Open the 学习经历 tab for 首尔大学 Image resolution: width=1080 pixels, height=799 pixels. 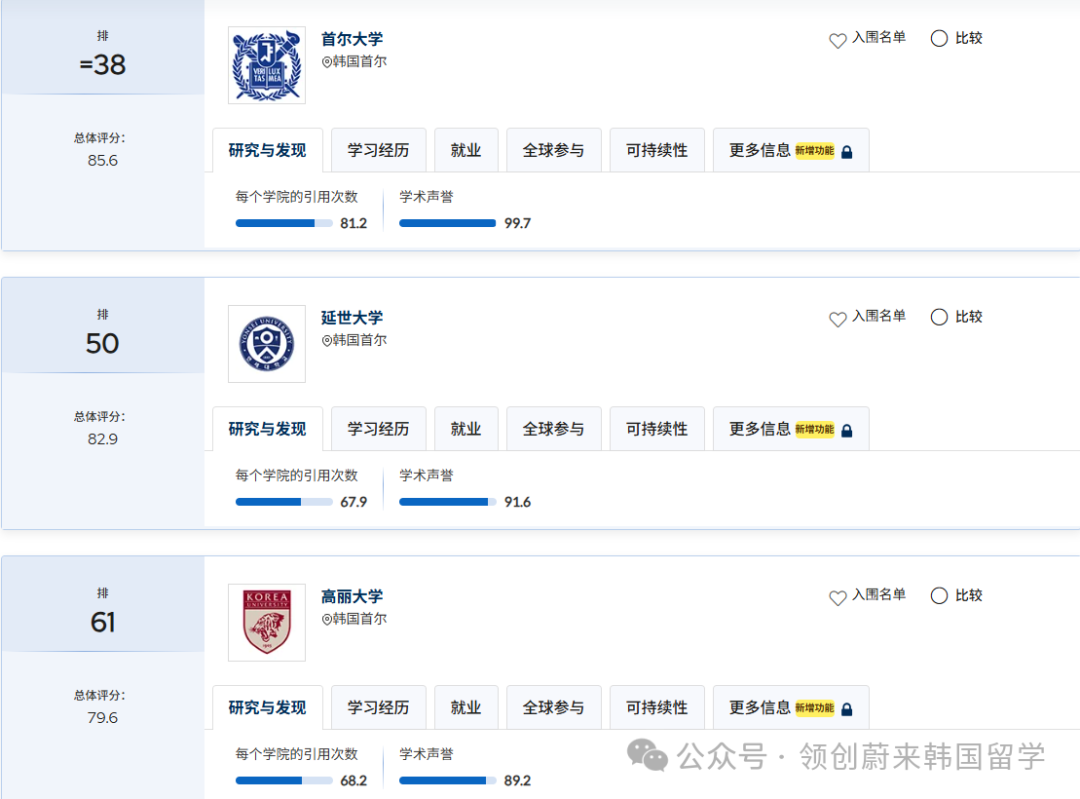point(378,151)
